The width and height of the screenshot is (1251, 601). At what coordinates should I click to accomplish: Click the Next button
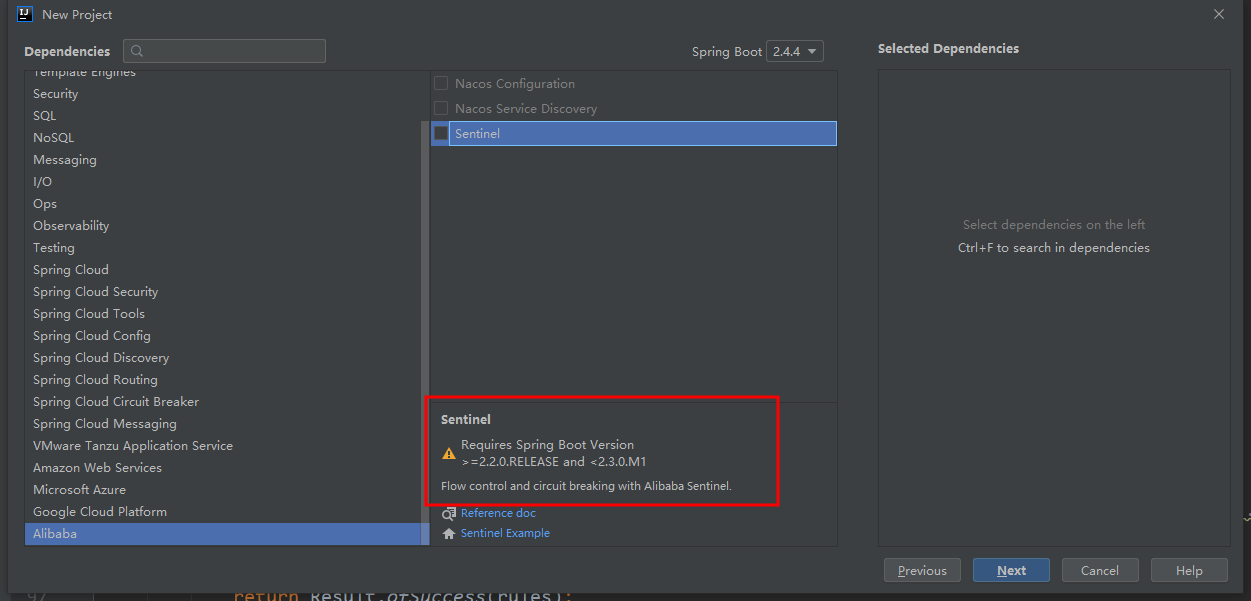pyautogui.click(x=1011, y=570)
